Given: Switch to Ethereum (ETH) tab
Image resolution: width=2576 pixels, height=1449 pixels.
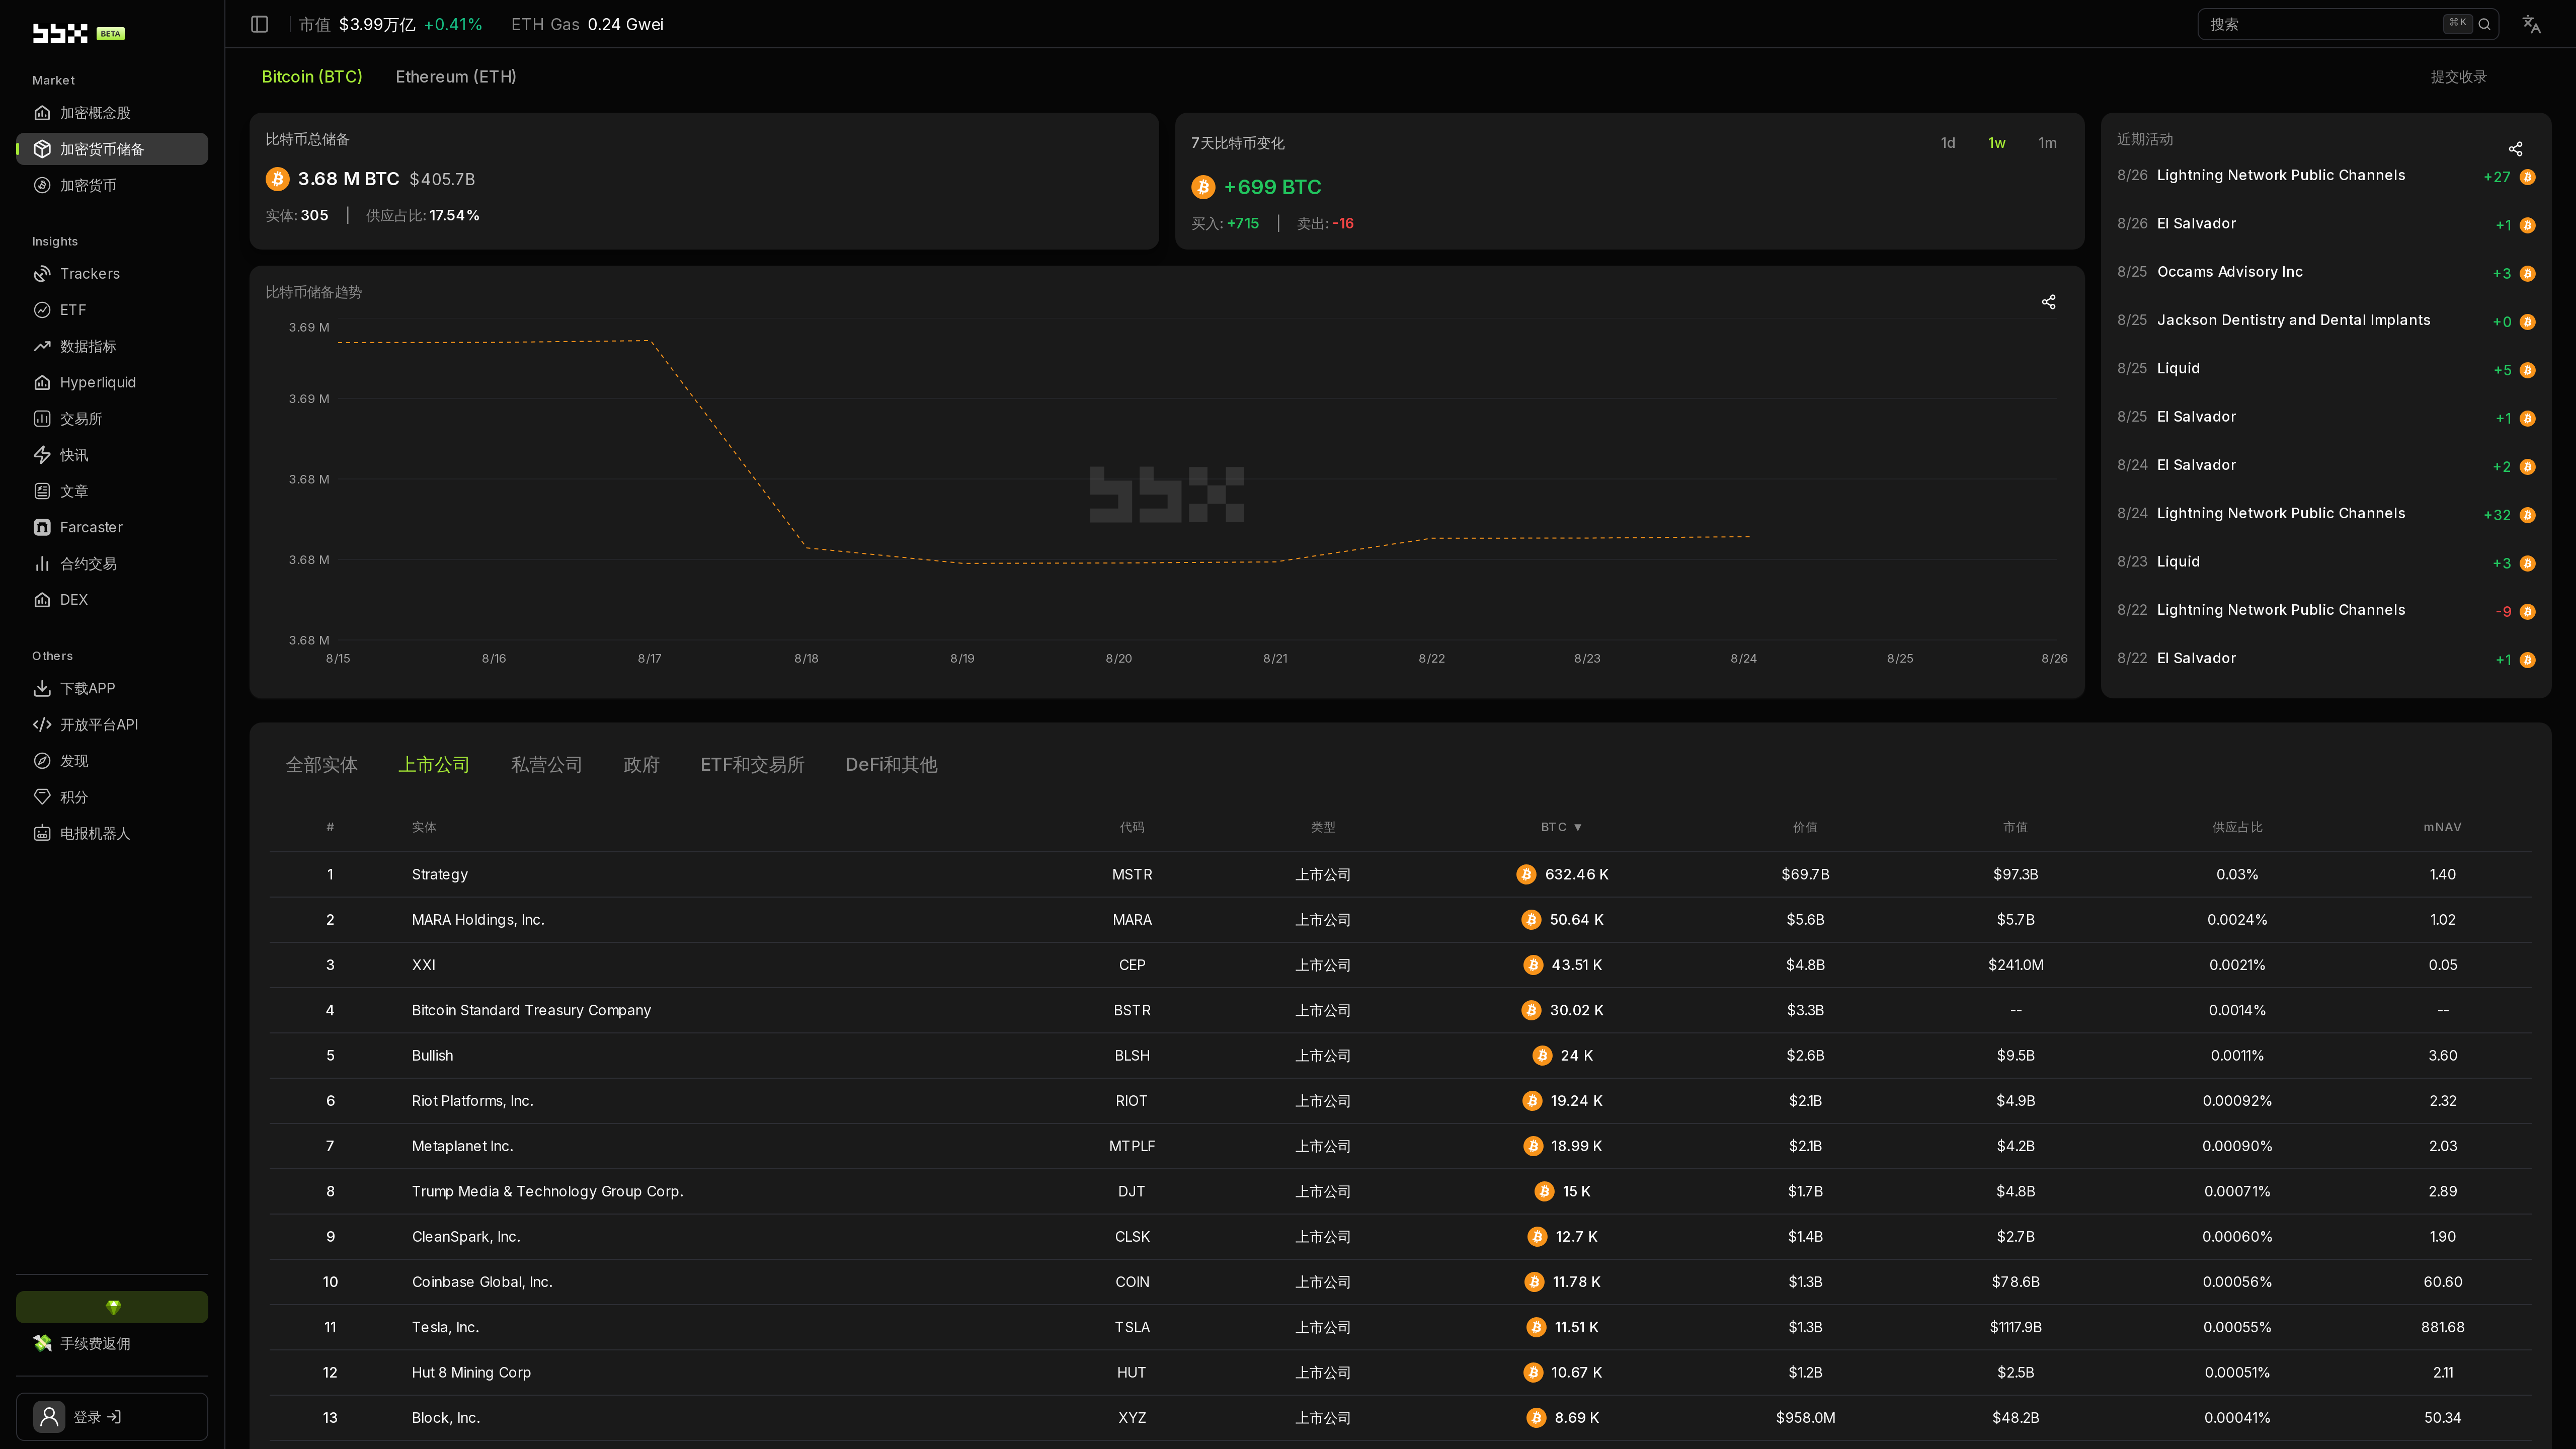Looking at the screenshot, I should tap(456, 77).
